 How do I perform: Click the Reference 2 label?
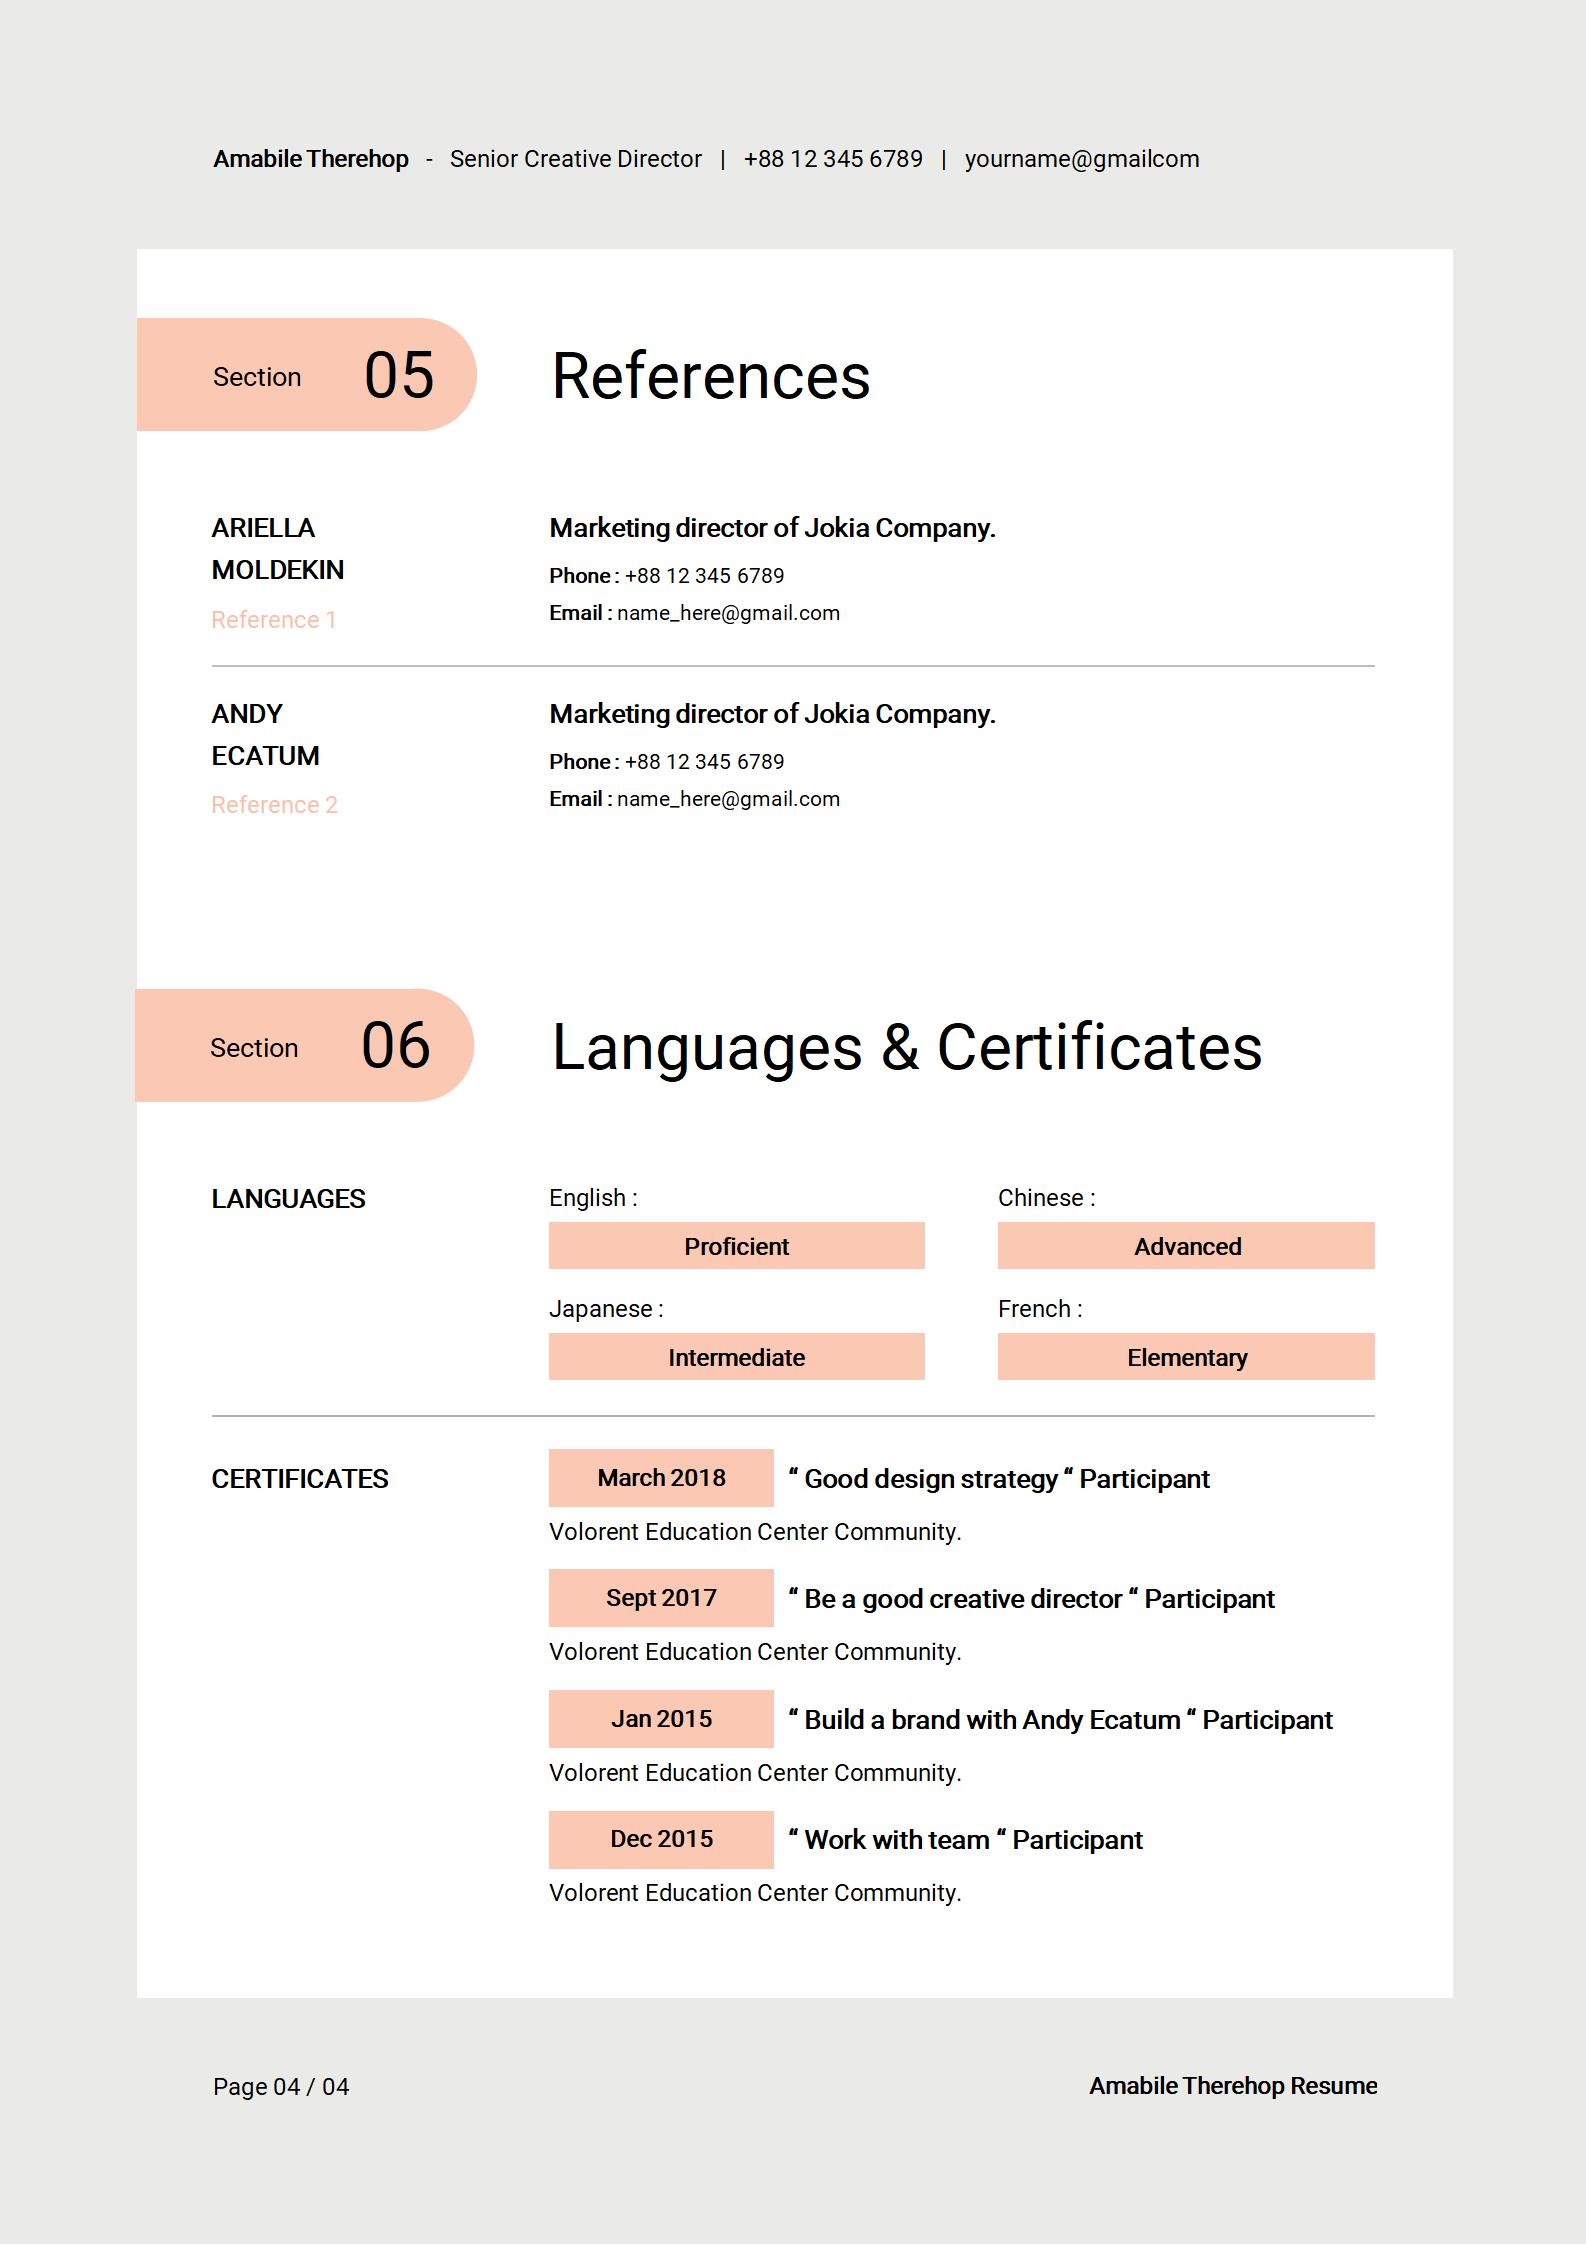click(x=274, y=805)
